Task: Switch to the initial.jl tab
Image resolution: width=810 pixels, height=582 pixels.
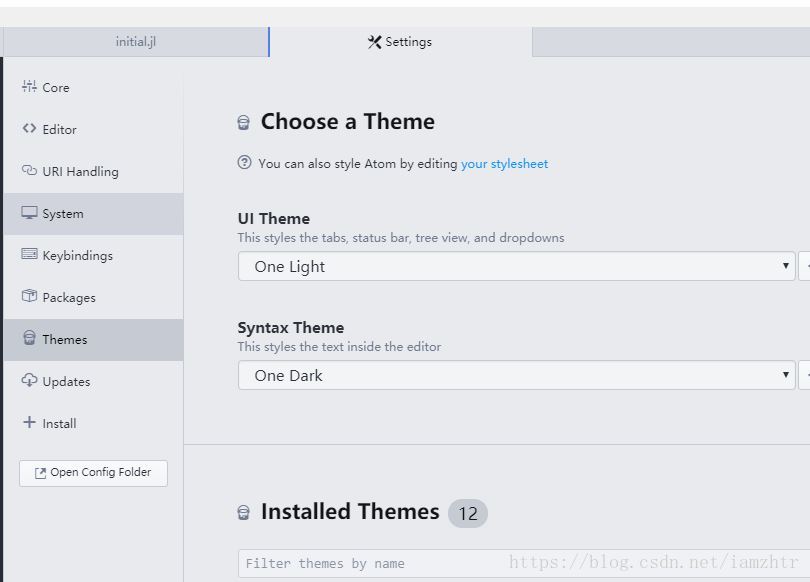Action: (x=136, y=42)
